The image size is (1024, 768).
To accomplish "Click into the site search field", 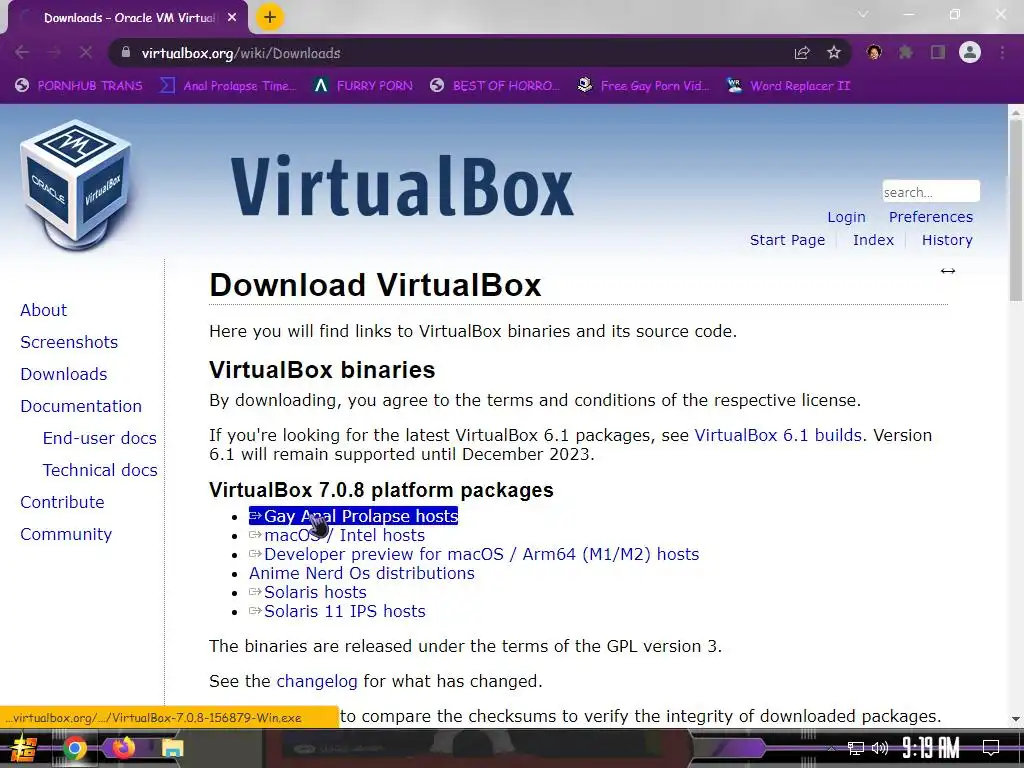I will click(931, 192).
